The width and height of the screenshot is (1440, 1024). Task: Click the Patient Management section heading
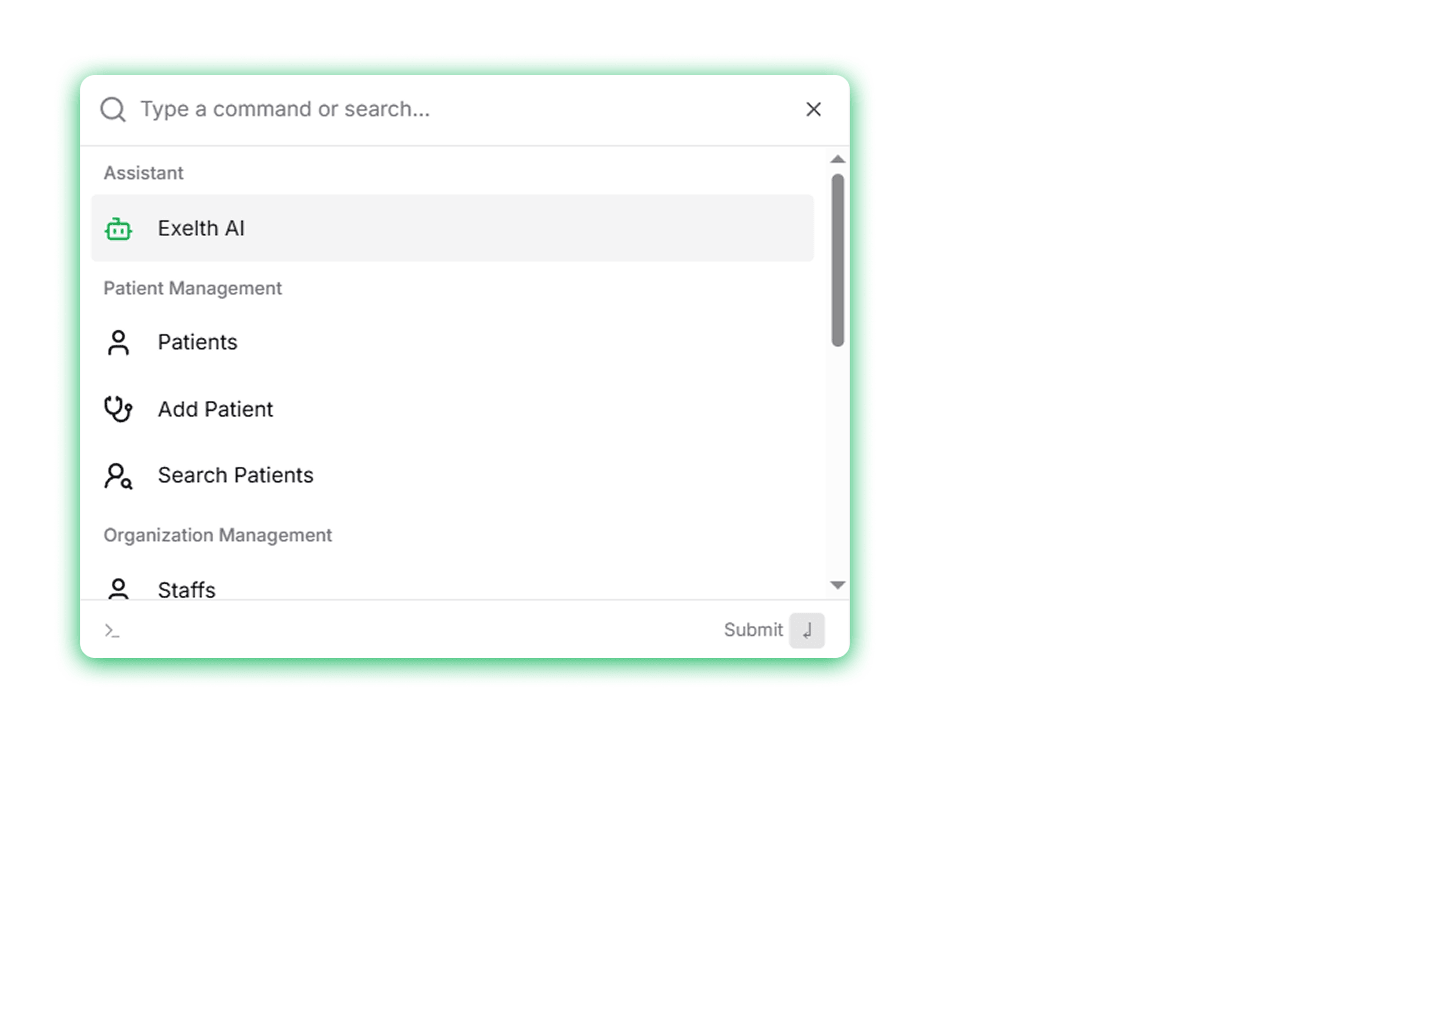click(x=193, y=288)
